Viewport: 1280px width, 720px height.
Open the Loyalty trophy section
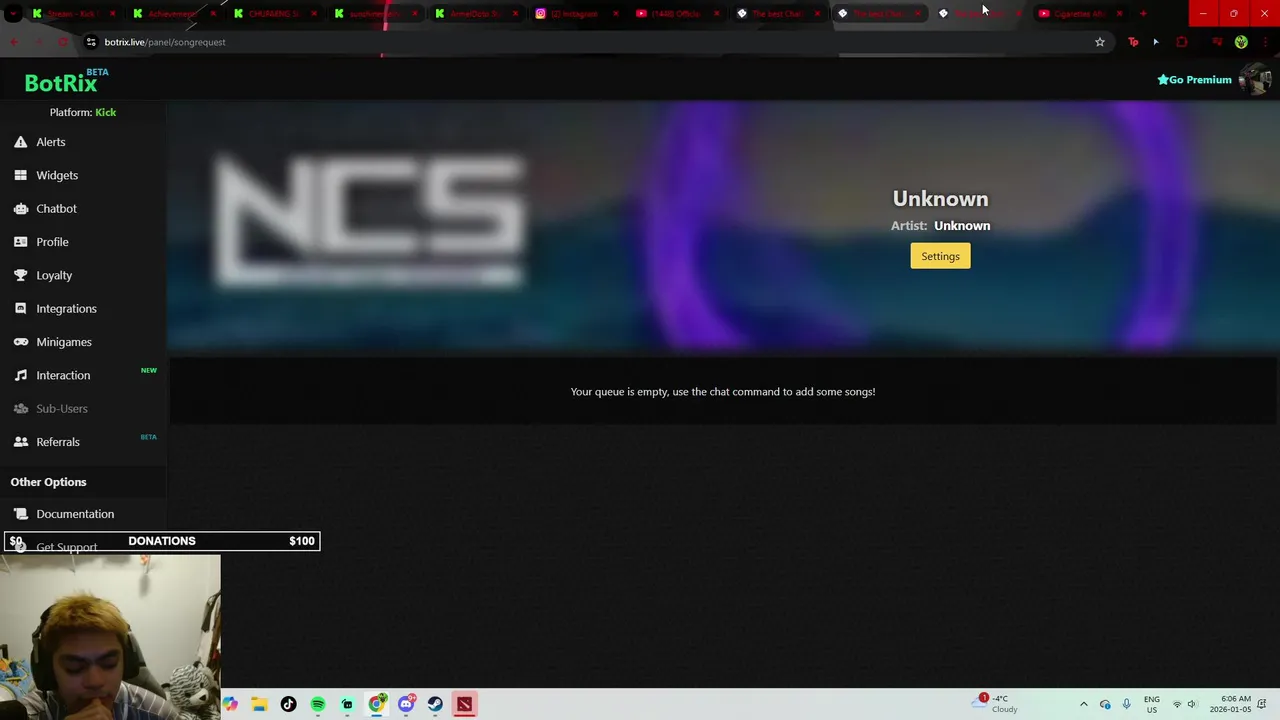tap(43, 275)
